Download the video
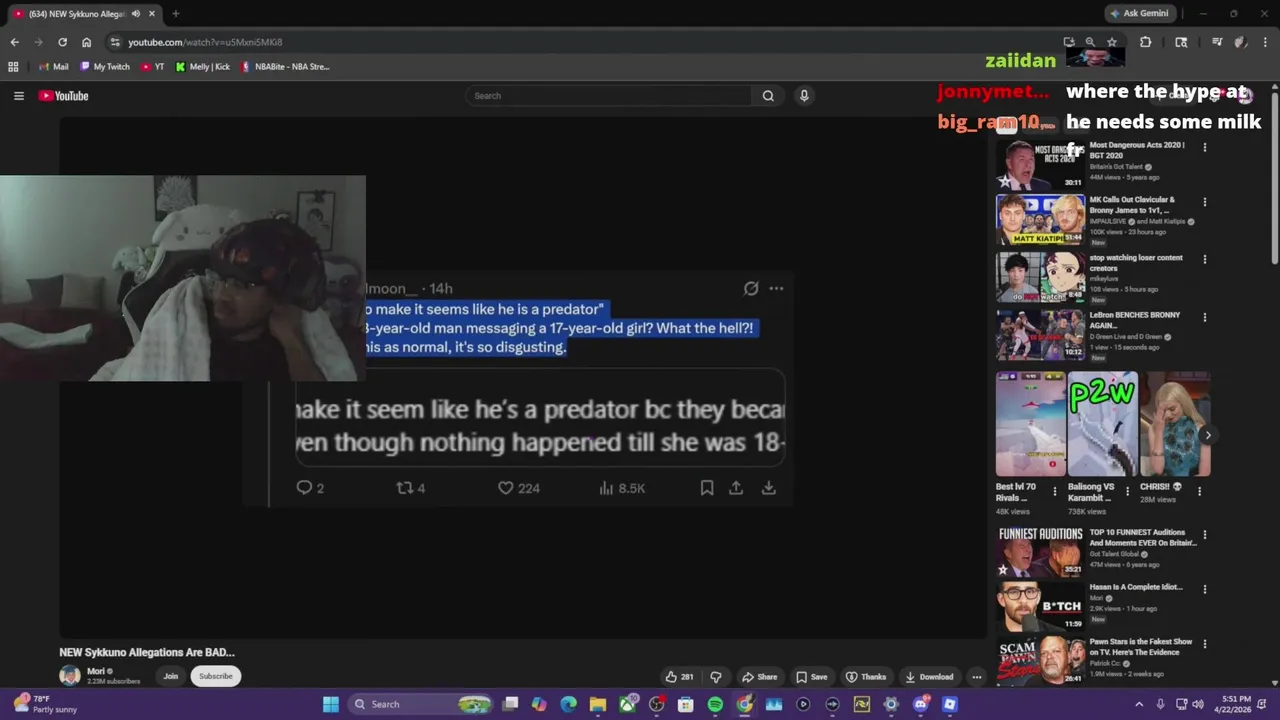Screen dimensions: 1280x720 tap(929, 677)
